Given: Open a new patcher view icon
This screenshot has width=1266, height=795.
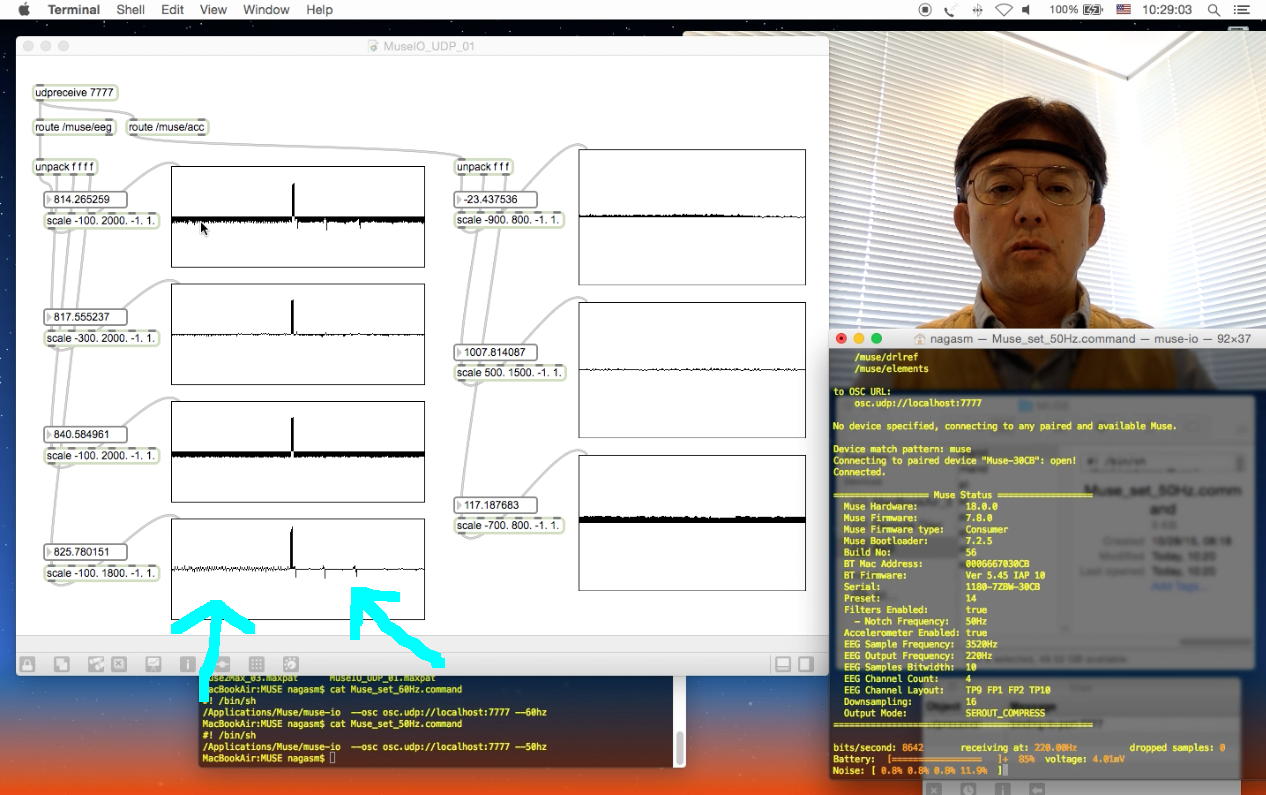Looking at the screenshot, I should pyautogui.click(x=61, y=664).
